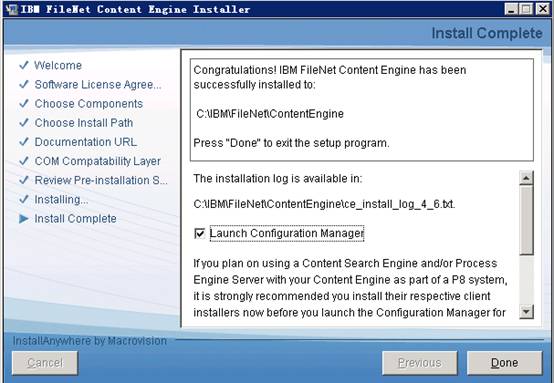
Task: Click the arrow beside Install Complete step
Action: coord(24,219)
